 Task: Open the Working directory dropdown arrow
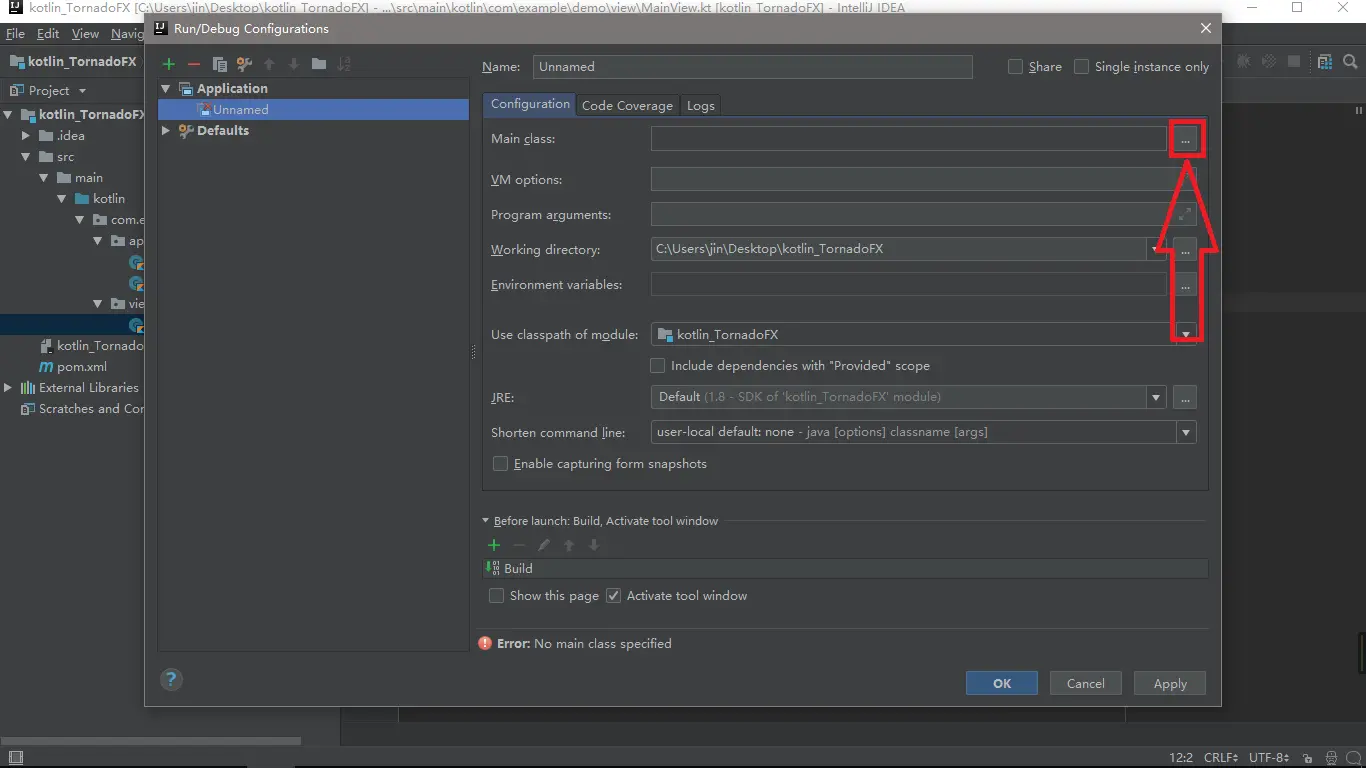click(x=1156, y=250)
